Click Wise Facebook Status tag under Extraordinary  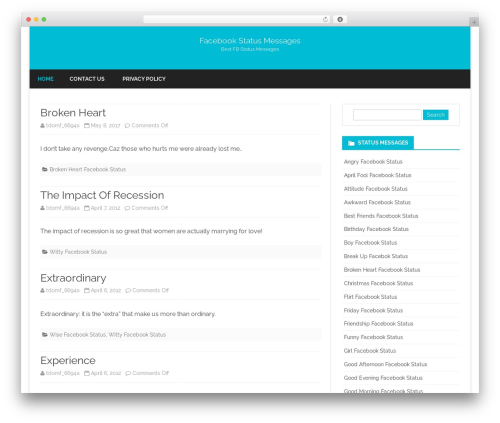78,334
